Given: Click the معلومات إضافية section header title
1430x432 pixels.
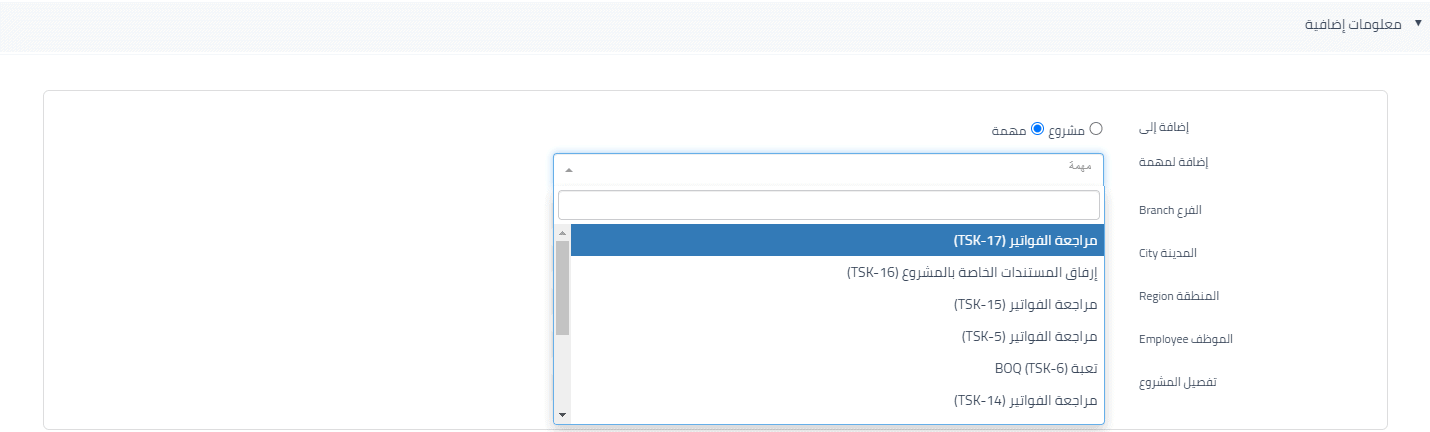Looking at the screenshot, I should click(x=1357, y=22).
